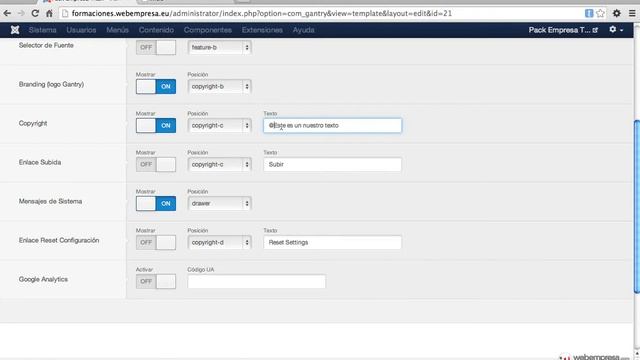Click the Enlace Subida text field 'Subir'
Image resolution: width=640 pixels, height=360 pixels.
click(x=333, y=164)
